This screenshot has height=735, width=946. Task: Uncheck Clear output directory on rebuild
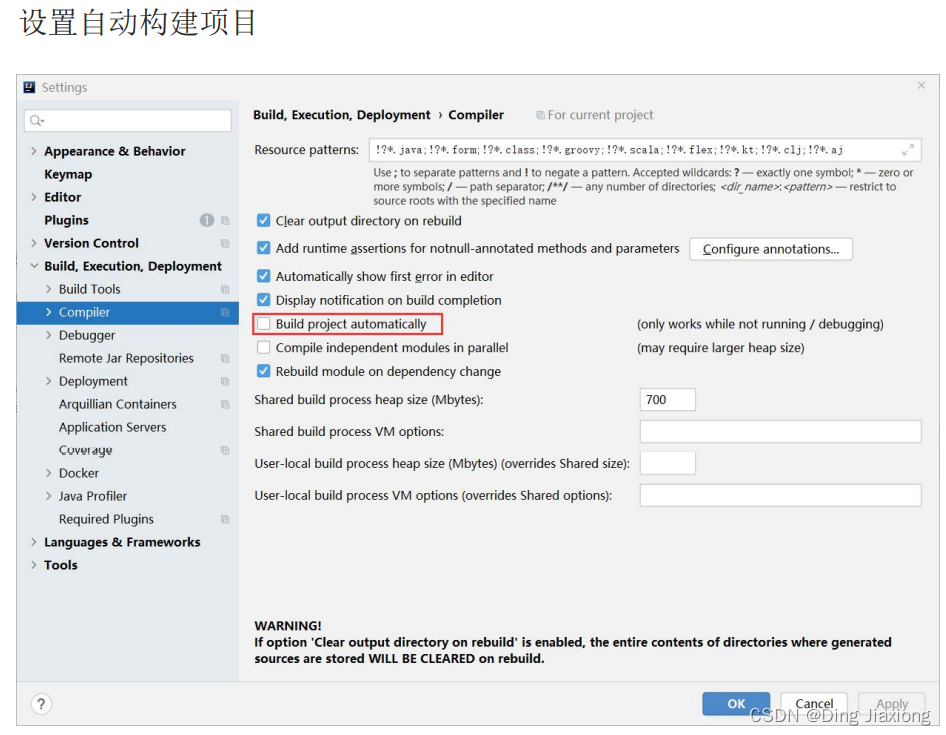click(x=264, y=221)
